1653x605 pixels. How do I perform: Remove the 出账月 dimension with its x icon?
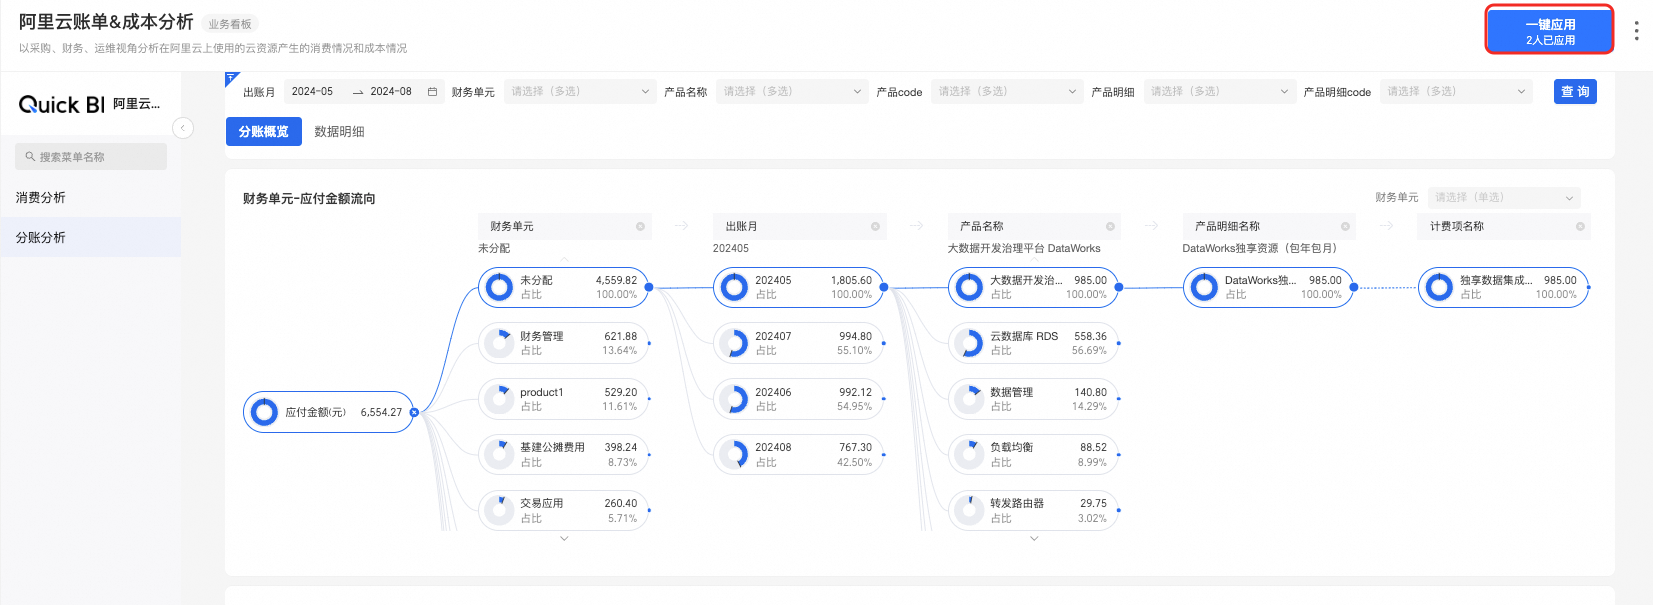pos(875,226)
